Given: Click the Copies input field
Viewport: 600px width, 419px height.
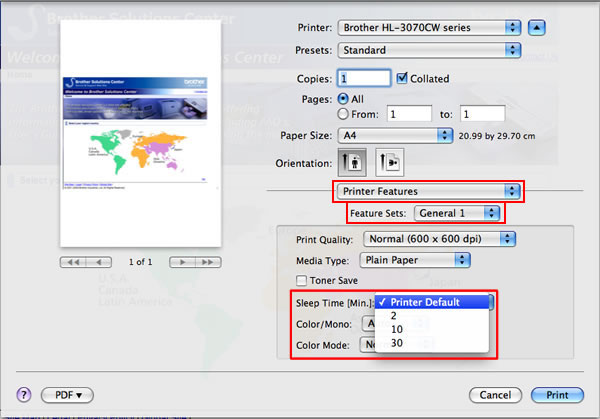Looking at the screenshot, I should (364, 78).
